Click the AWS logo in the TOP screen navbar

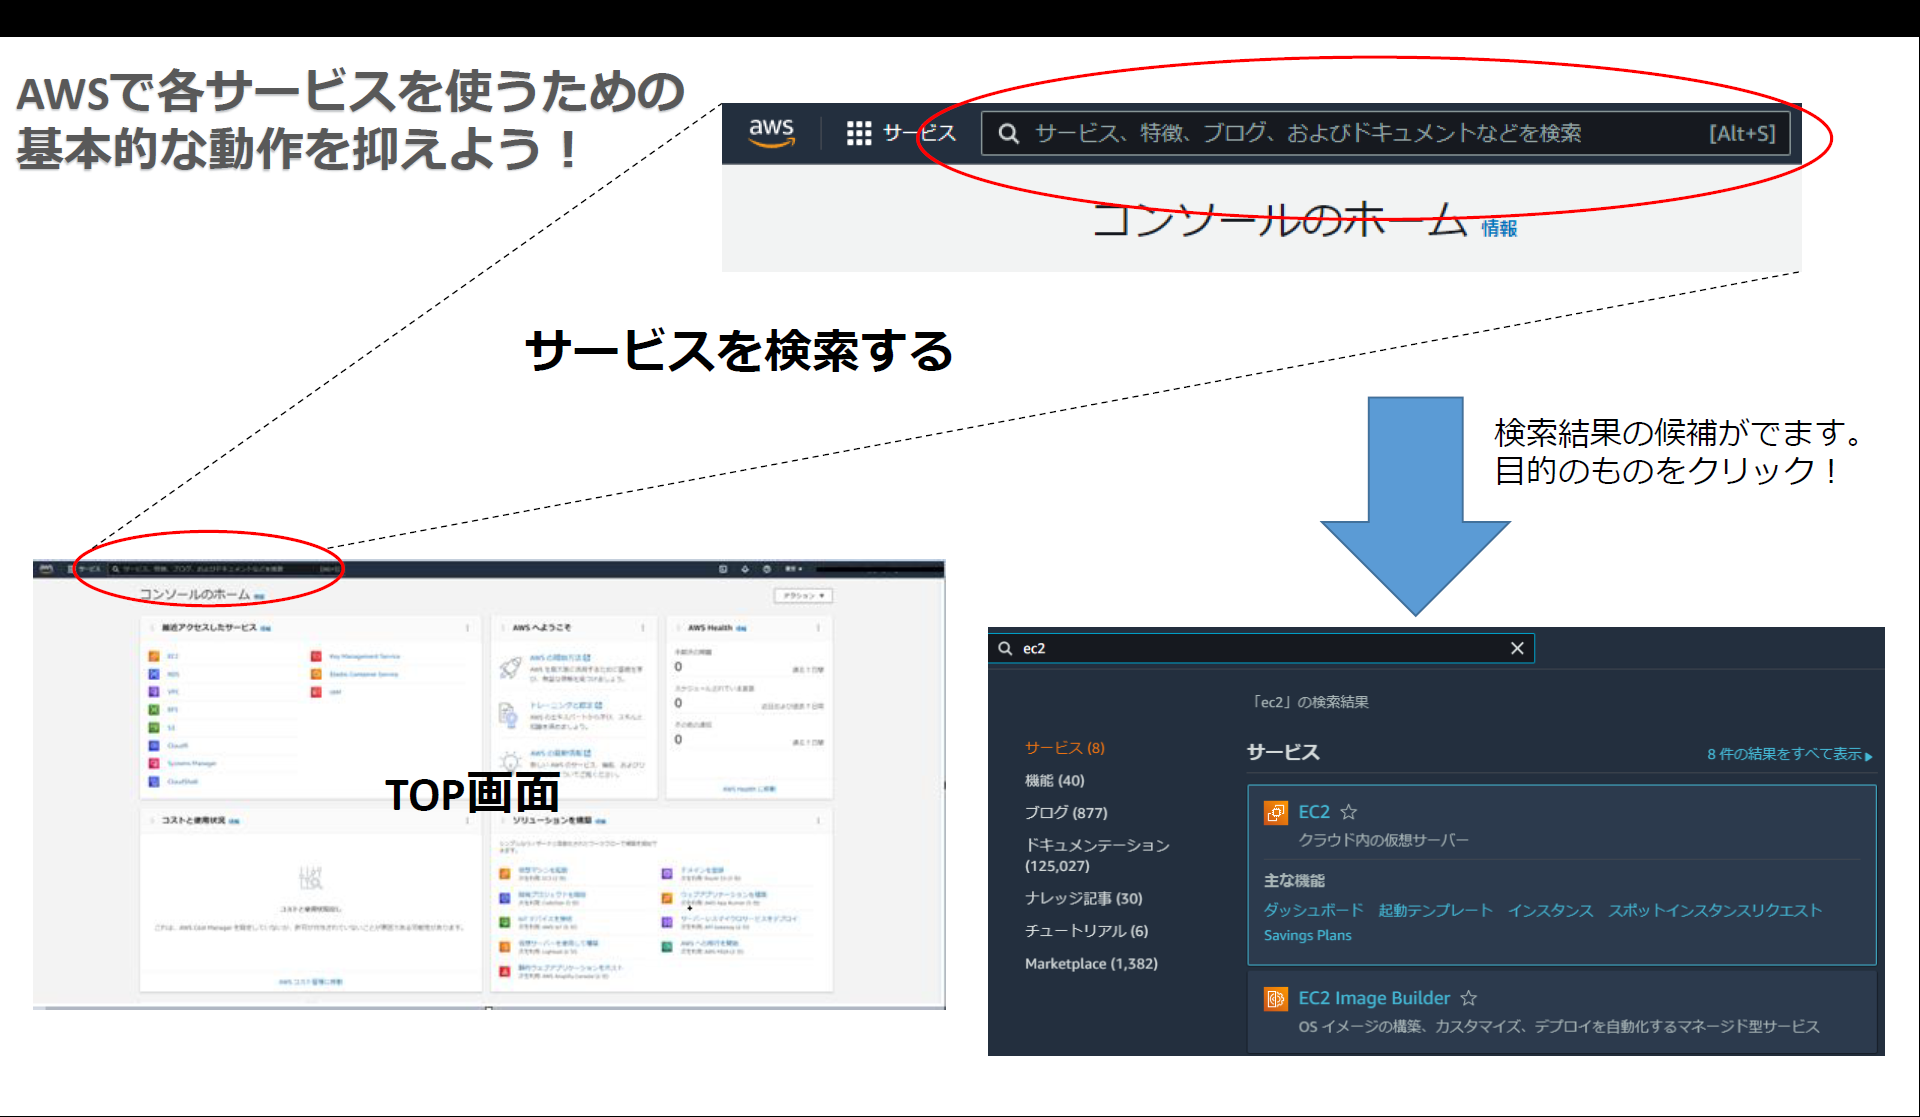coord(45,569)
